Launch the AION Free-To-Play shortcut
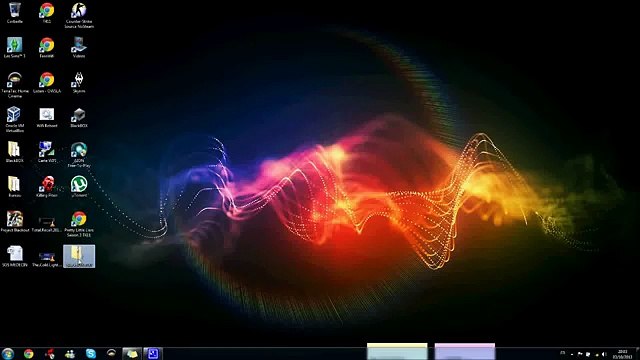 pyautogui.click(x=79, y=155)
